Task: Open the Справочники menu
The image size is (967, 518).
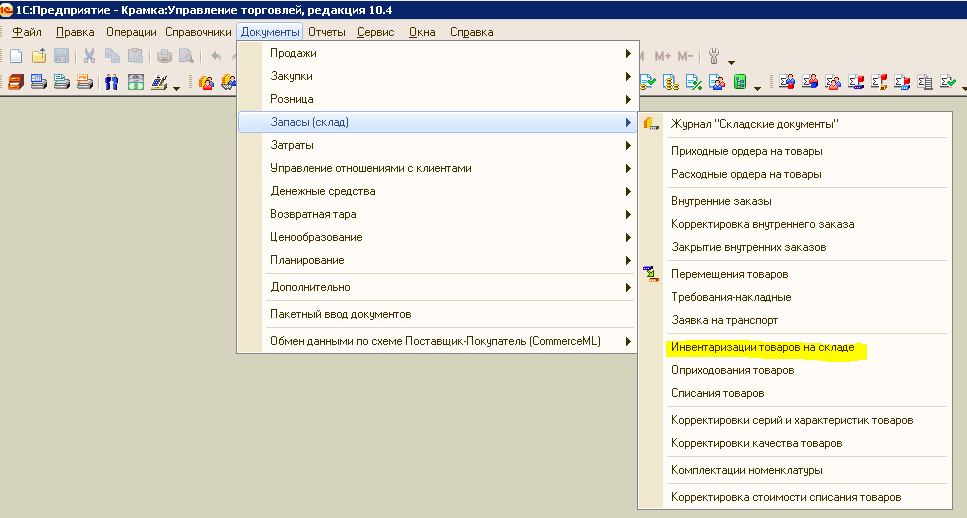Action: (x=198, y=32)
